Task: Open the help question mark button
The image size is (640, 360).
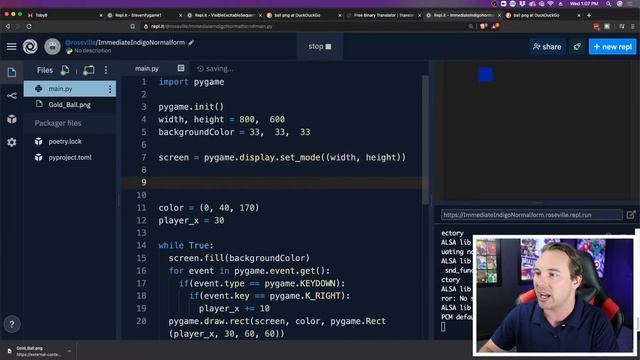Action: coord(12,324)
